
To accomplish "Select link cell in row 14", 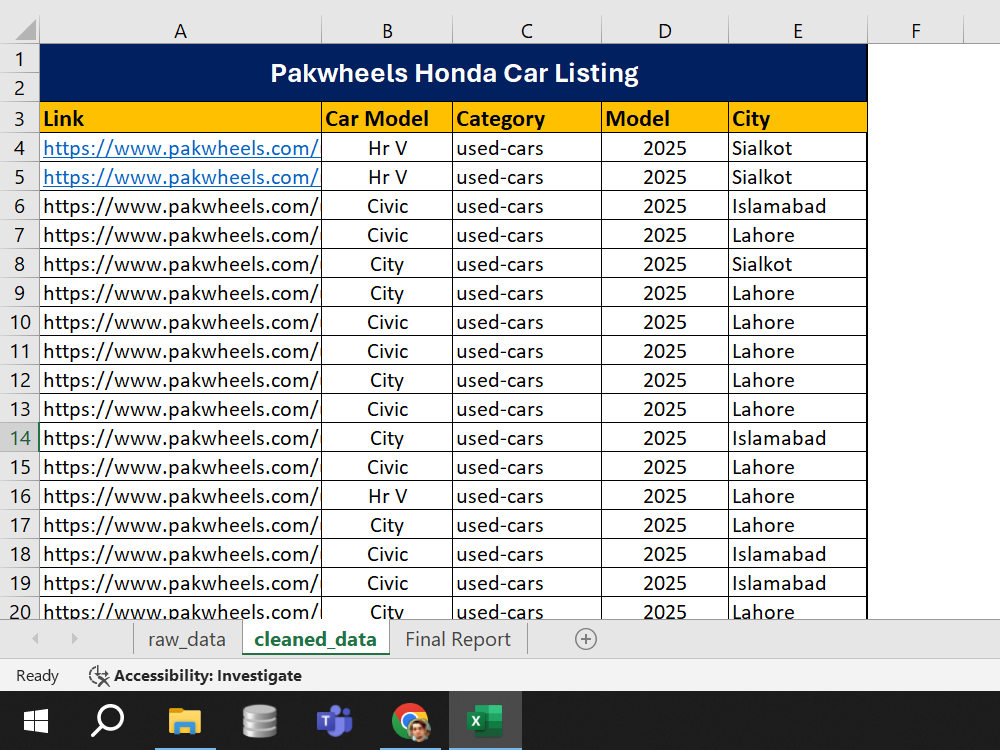I will coord(180,438).
